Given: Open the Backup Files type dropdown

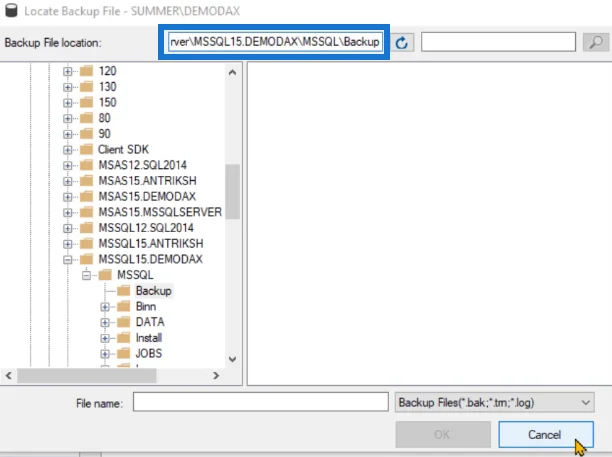Looking at the screenshot, I should coord(495,402).
